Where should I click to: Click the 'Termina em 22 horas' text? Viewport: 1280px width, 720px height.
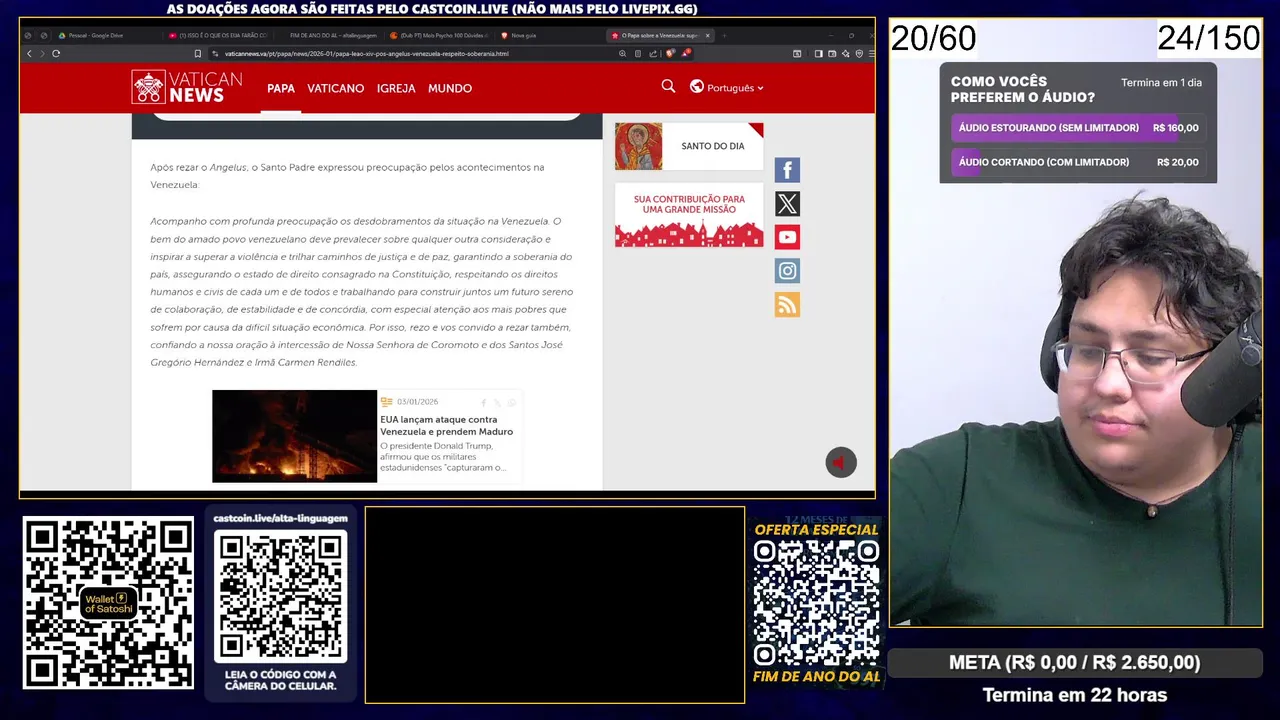pos(1075,694)
